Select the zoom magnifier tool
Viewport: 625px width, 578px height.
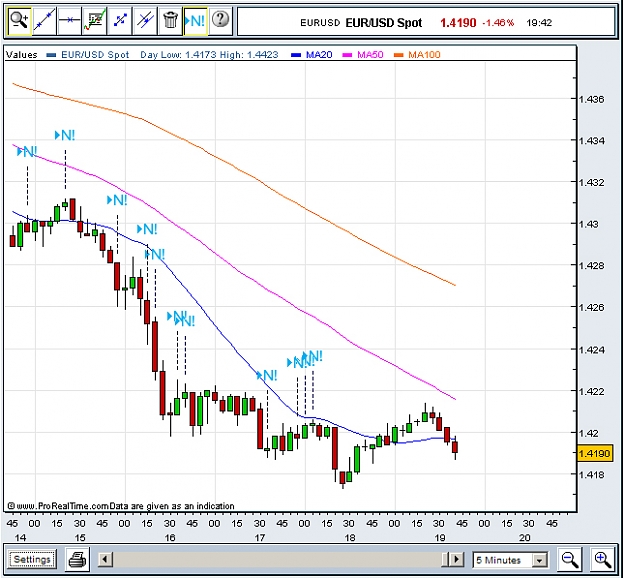[x=19, y=21]
